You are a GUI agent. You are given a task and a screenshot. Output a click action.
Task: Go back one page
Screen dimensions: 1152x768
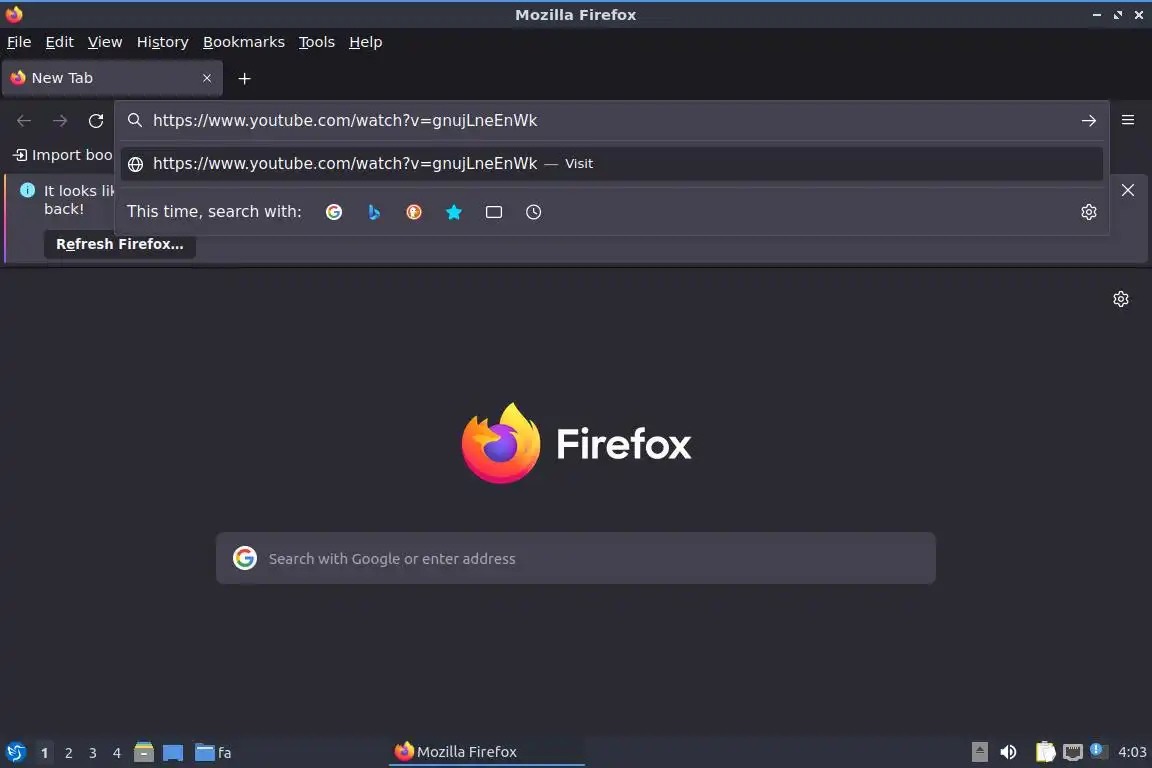pos(24,121)
